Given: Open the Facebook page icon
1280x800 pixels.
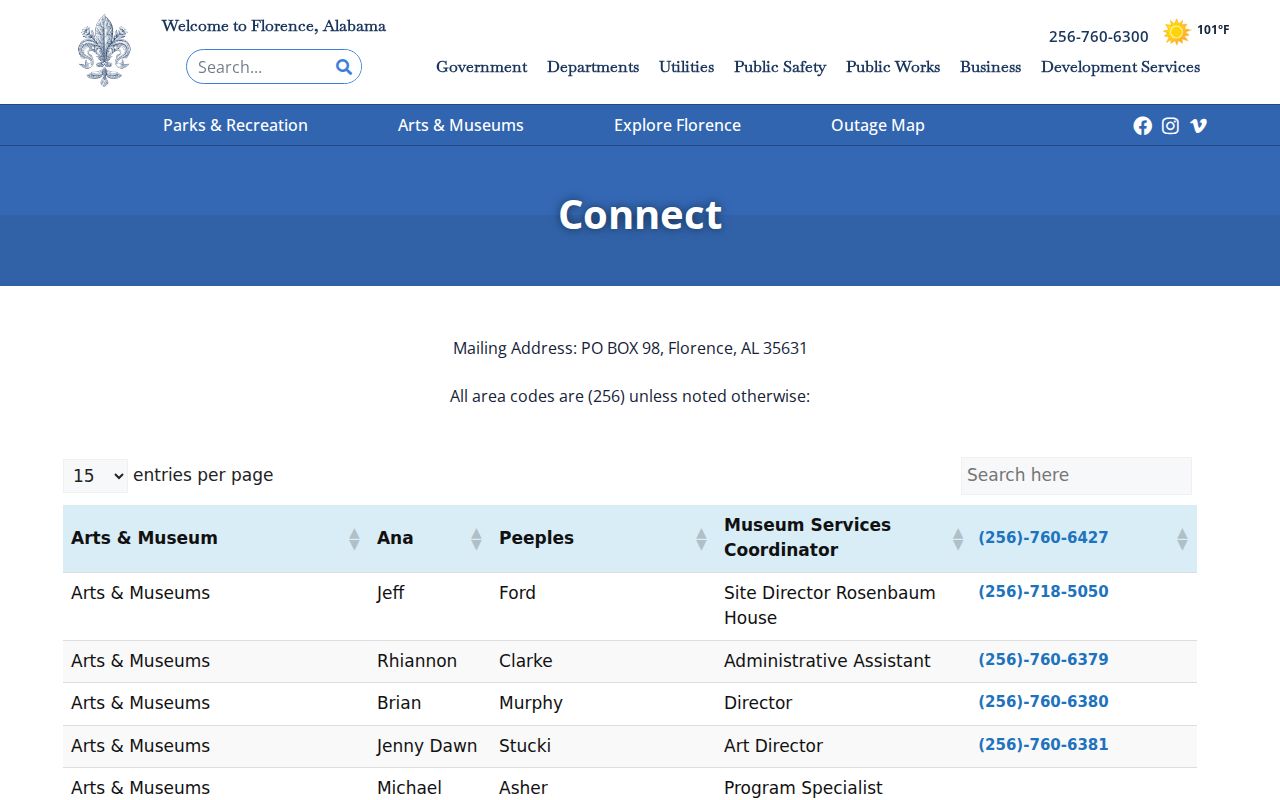Looking at the screenshot, I should (x=1143, y=125).
